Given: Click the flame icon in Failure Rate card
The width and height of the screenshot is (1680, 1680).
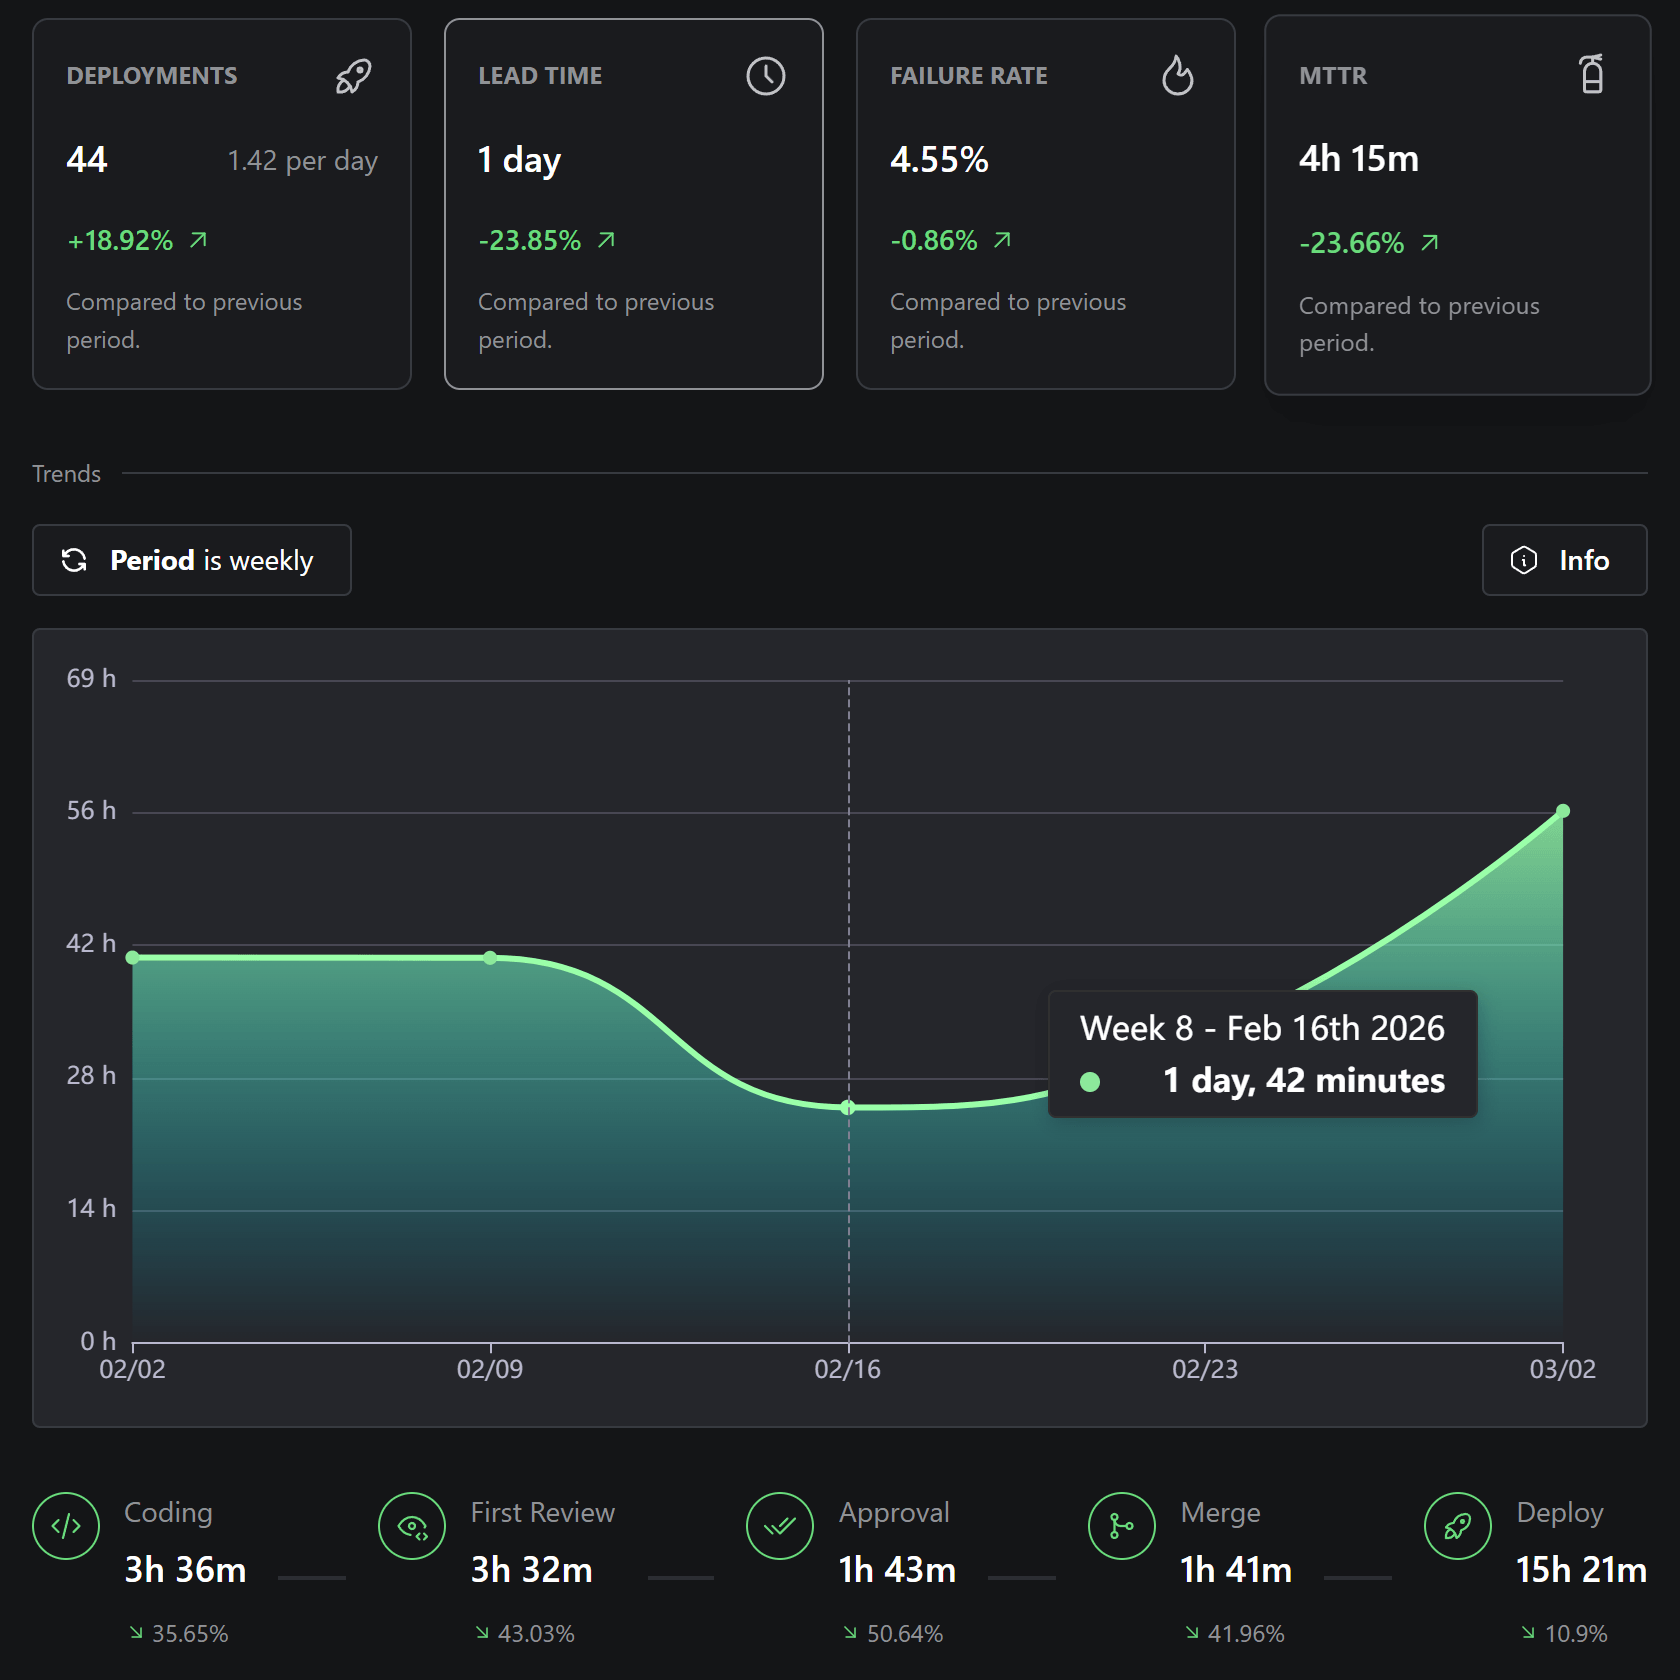Looking at the screenshot, I should click(x=1178, y=75).
